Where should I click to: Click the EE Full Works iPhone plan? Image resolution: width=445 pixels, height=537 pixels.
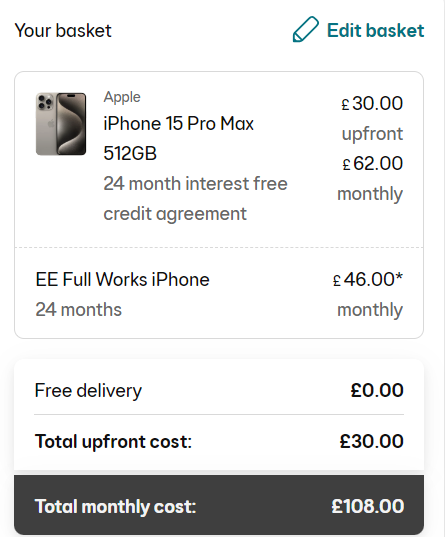coord(122,279)
